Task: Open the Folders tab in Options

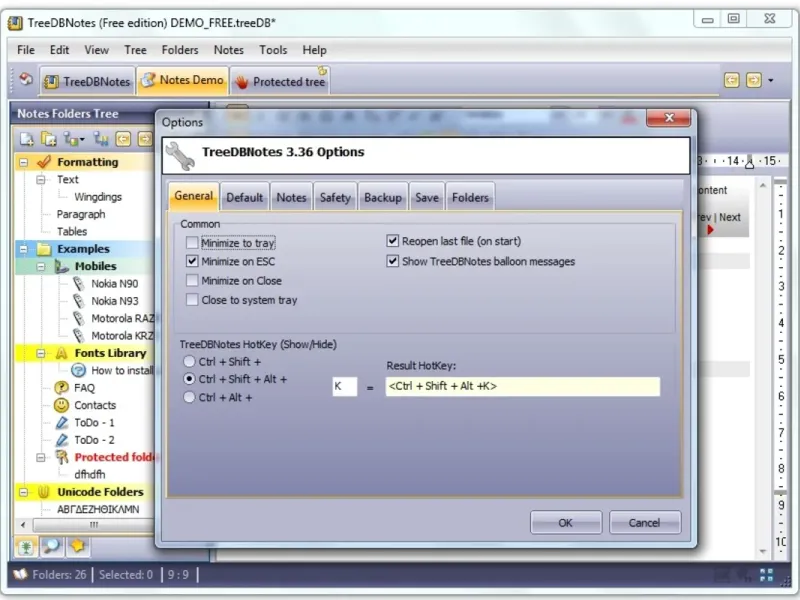Action: 470,197
